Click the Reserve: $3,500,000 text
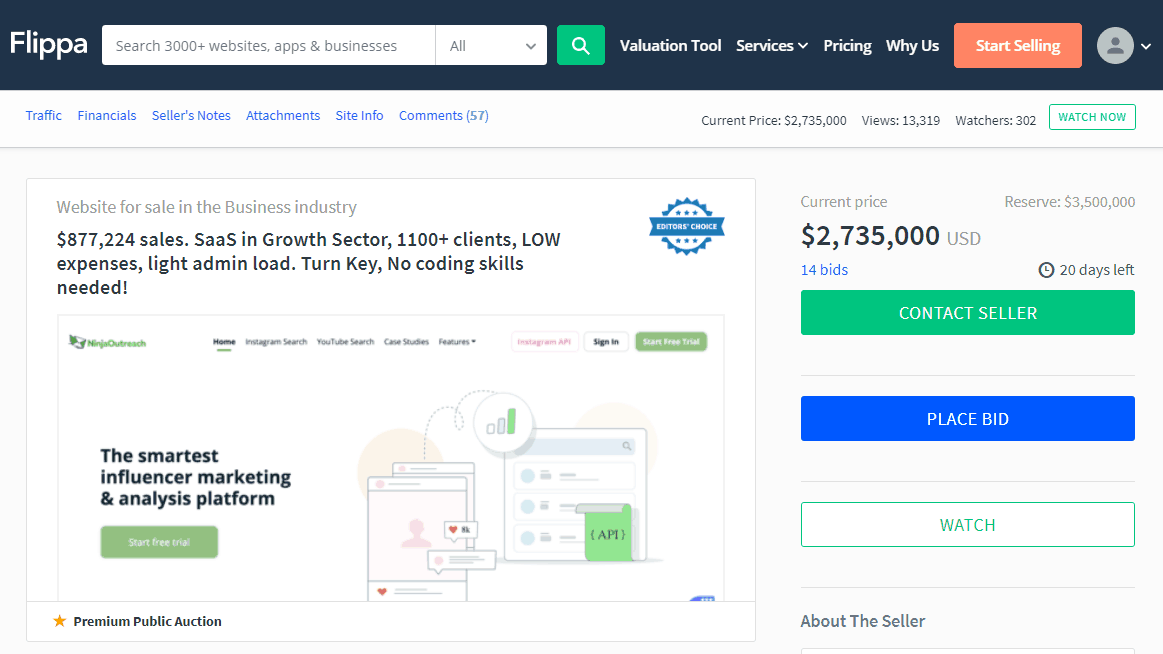This screenshot has height=654, width=1163. (1070, 202)
